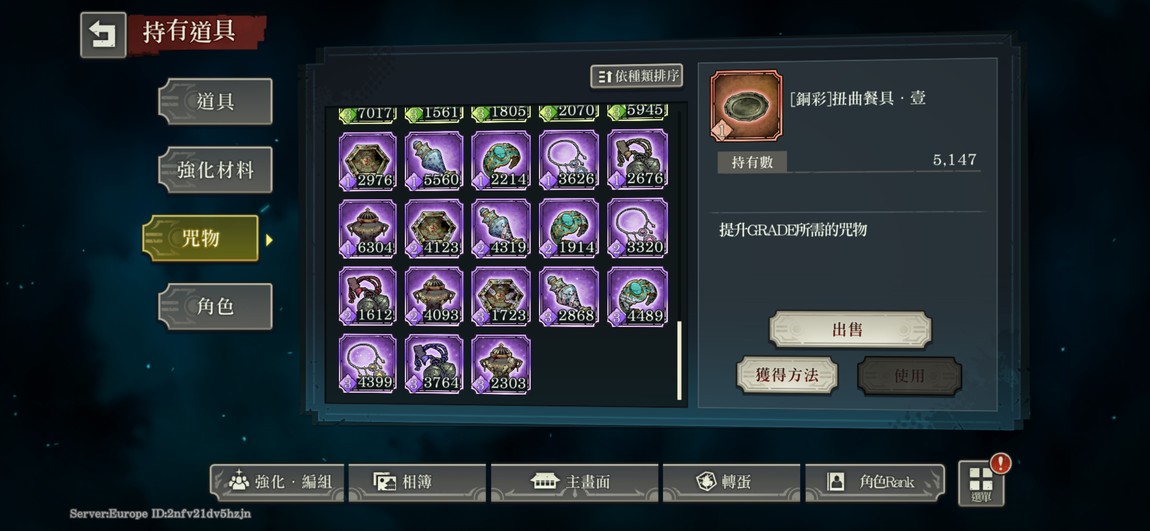Click the selected 扭曲餐具 item thumbnail

point(746,106)
